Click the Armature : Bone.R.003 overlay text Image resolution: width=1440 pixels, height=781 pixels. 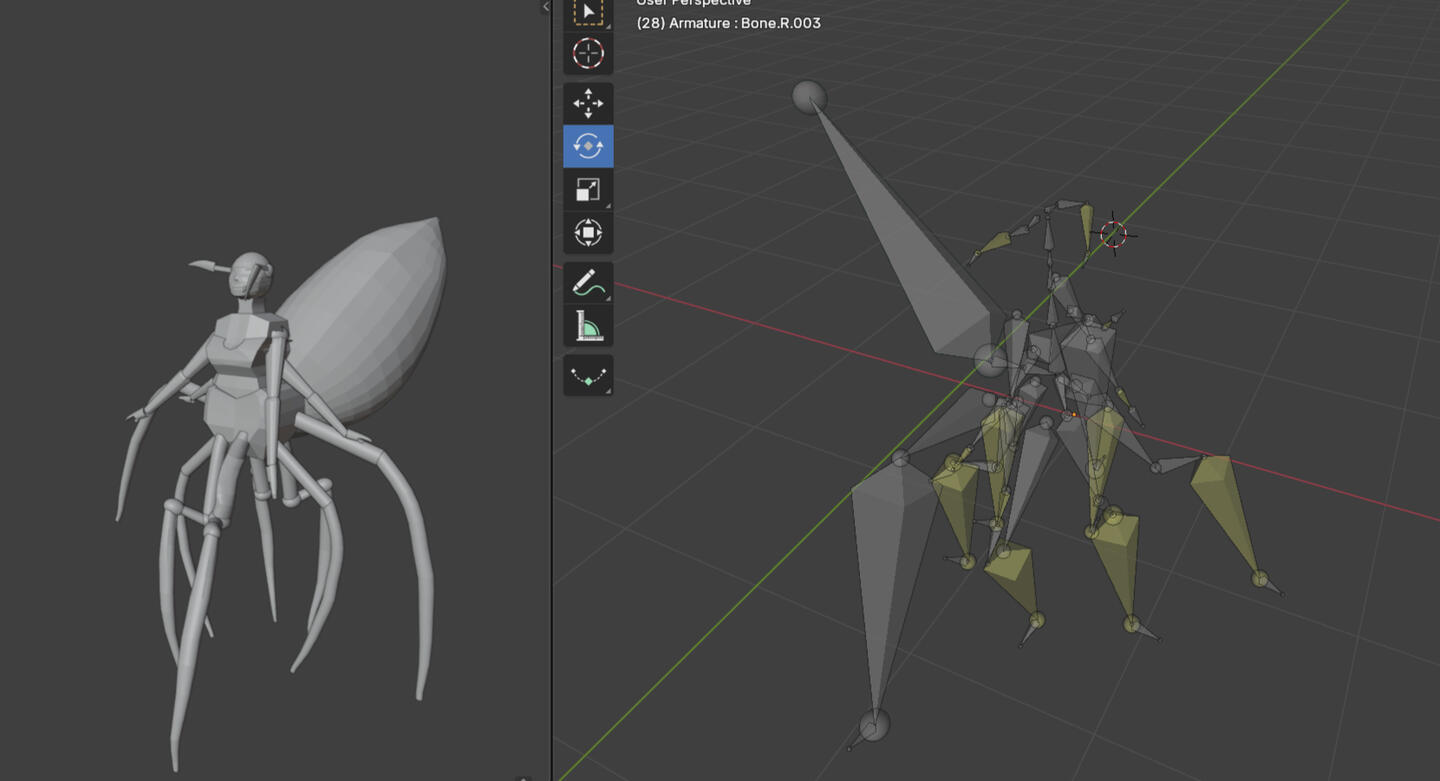(x=728, y=23)
